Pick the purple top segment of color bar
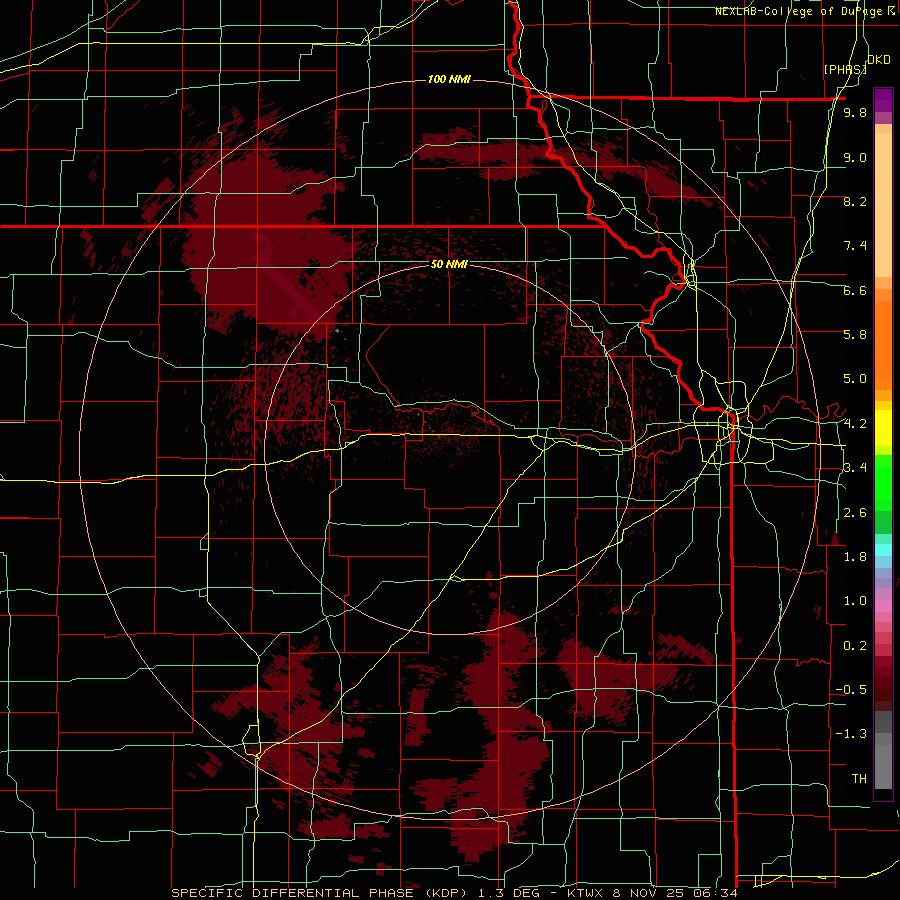 click(x=883, y=100)
